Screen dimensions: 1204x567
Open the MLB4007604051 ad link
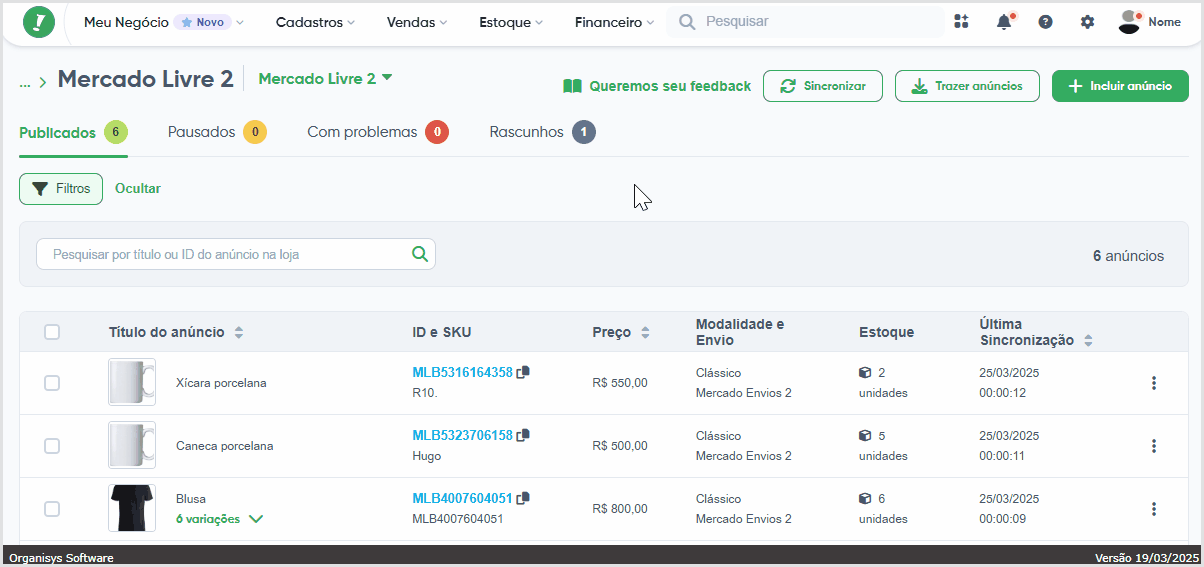[462, 498]
